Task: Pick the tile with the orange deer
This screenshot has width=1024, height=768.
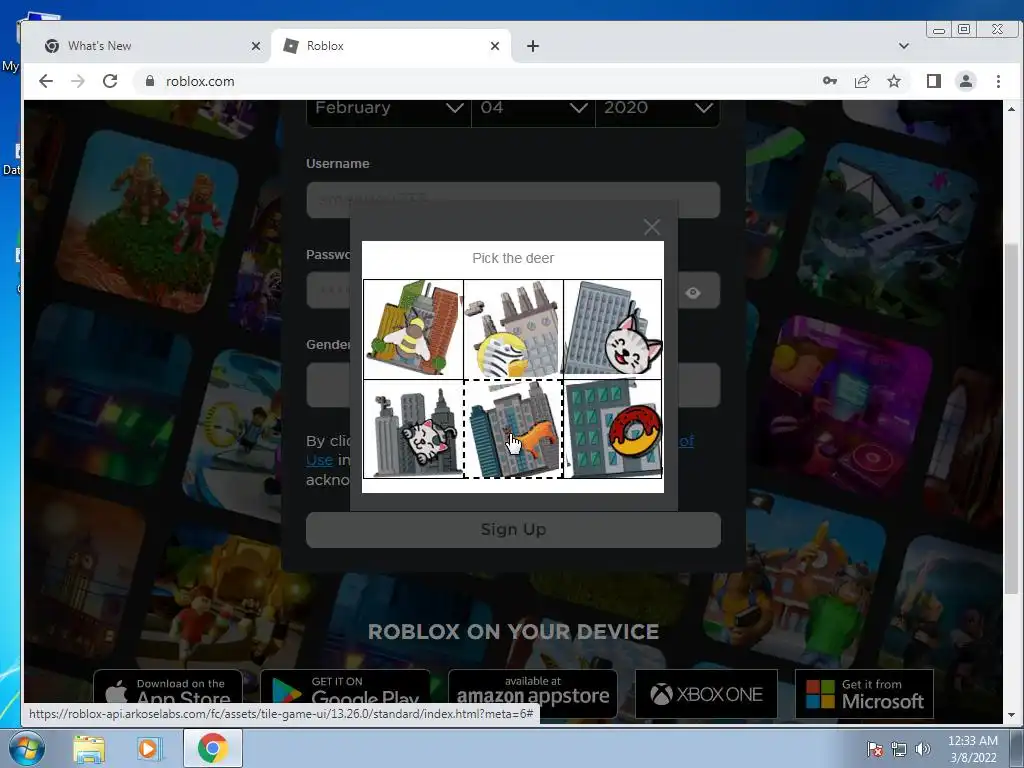Action: pos(513,429)
